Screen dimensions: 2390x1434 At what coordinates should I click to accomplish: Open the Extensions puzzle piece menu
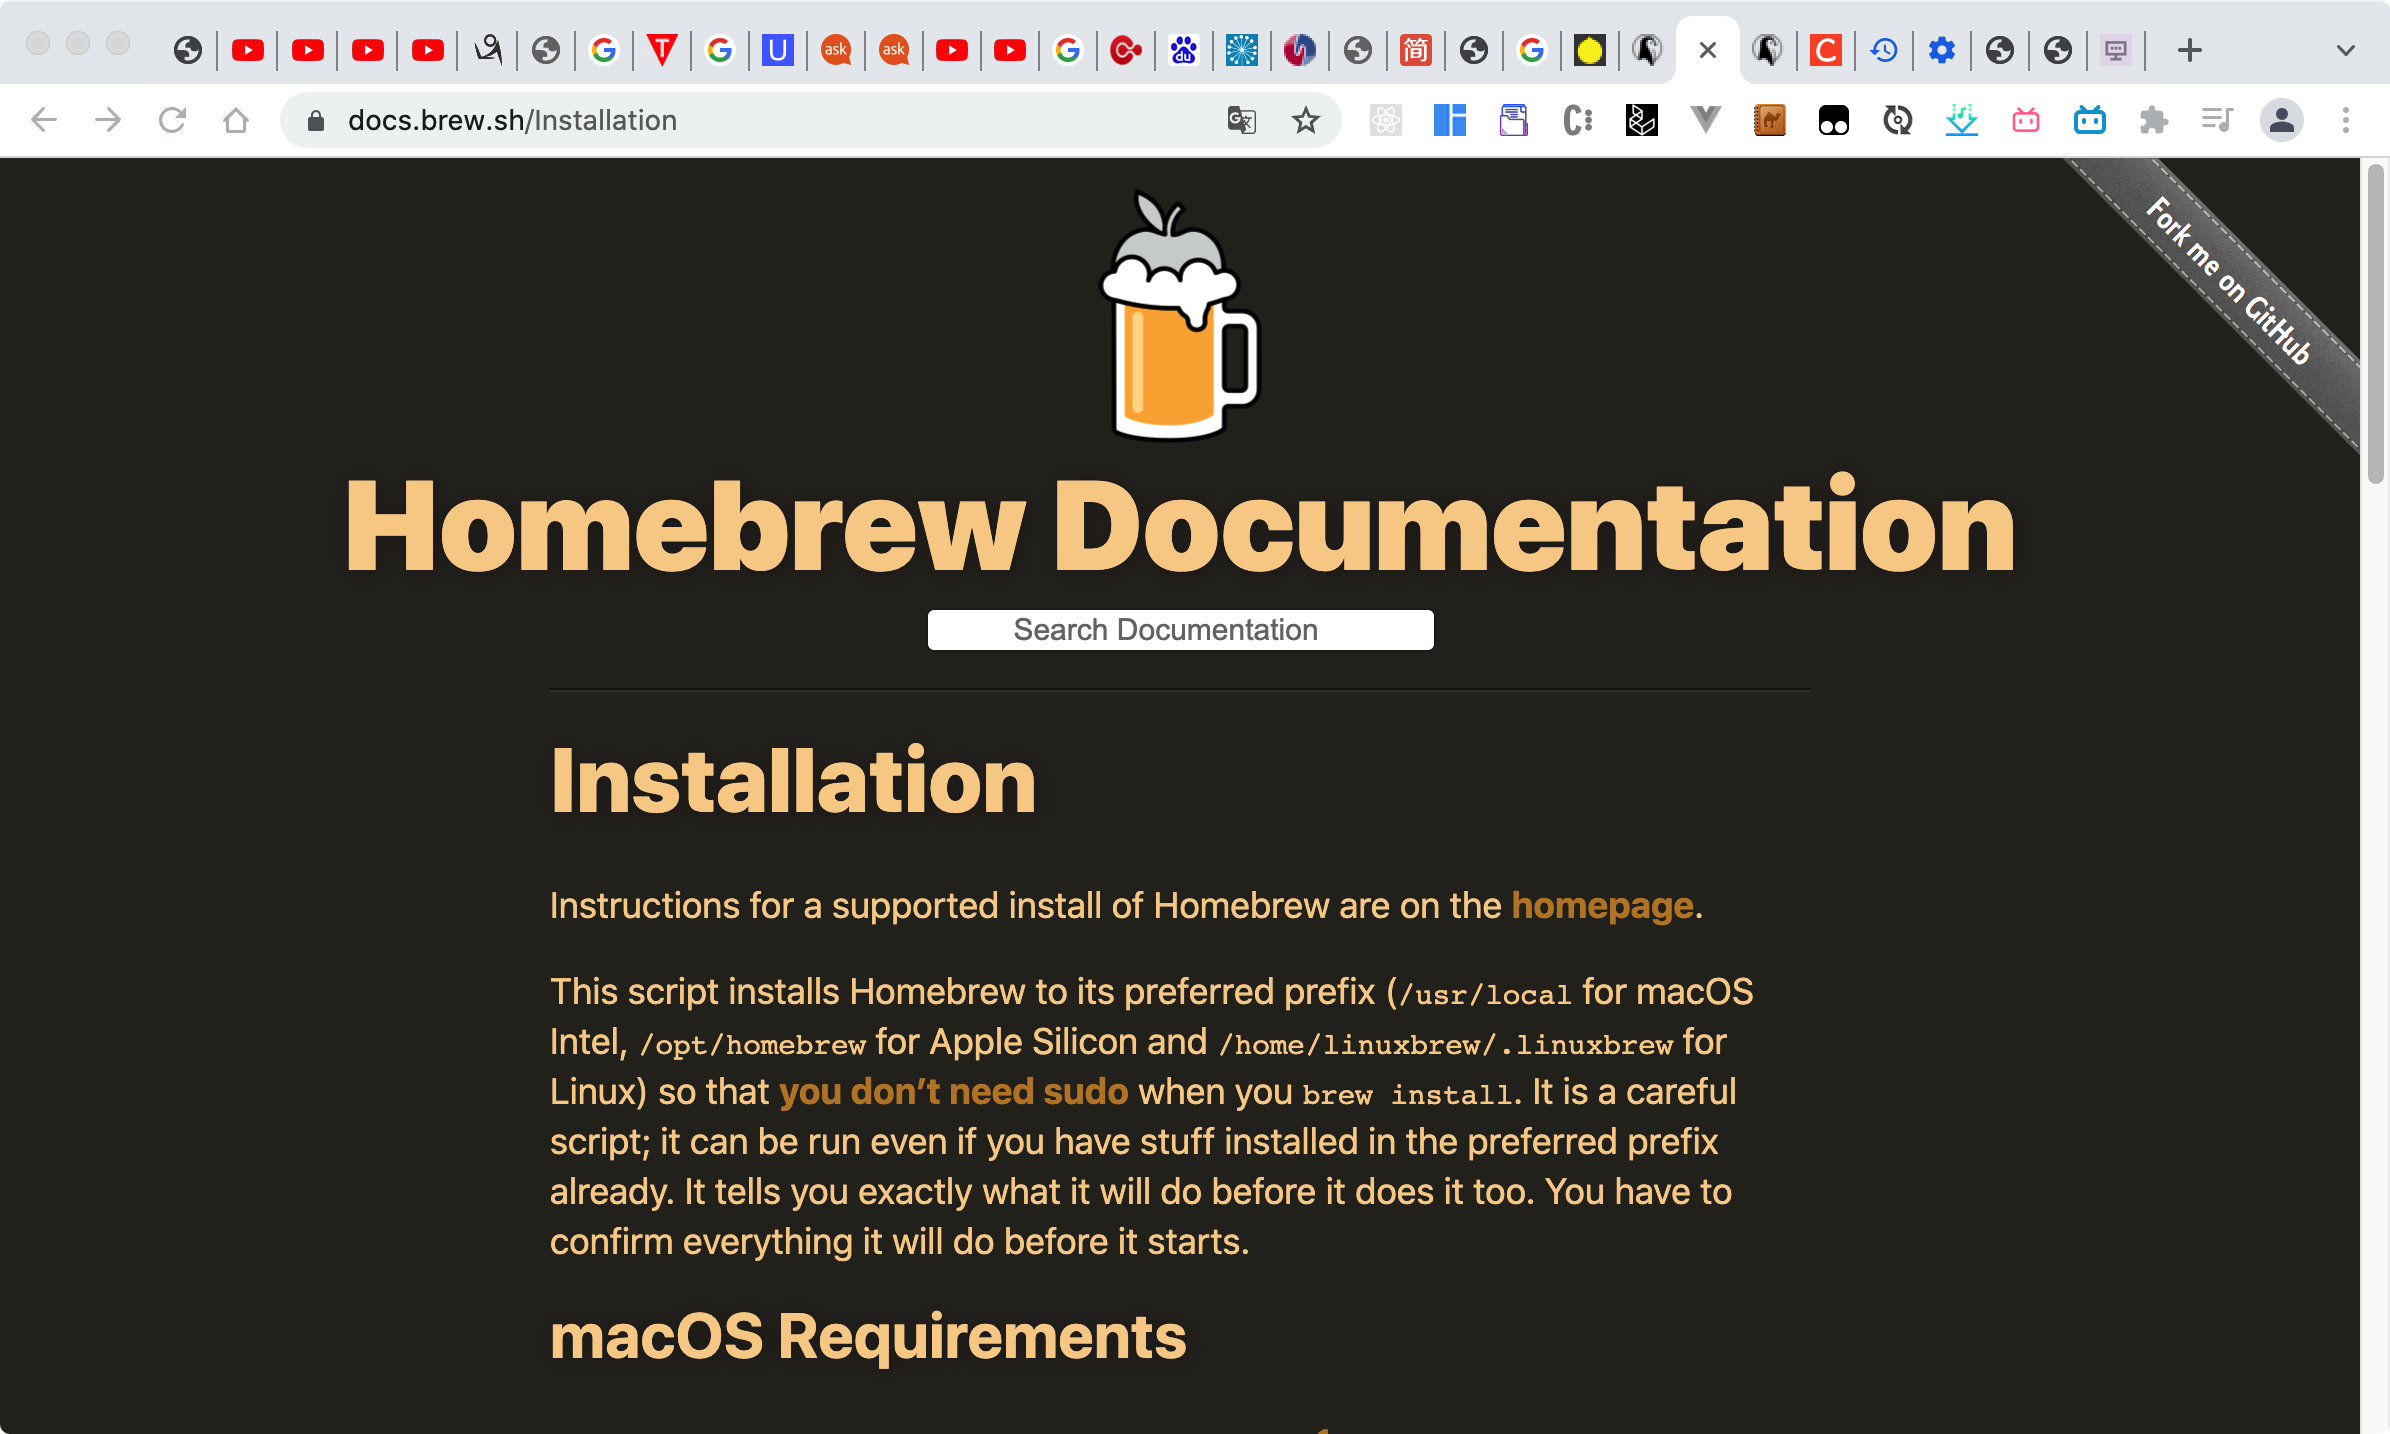pyautogui.click(x=2153, y=121)
